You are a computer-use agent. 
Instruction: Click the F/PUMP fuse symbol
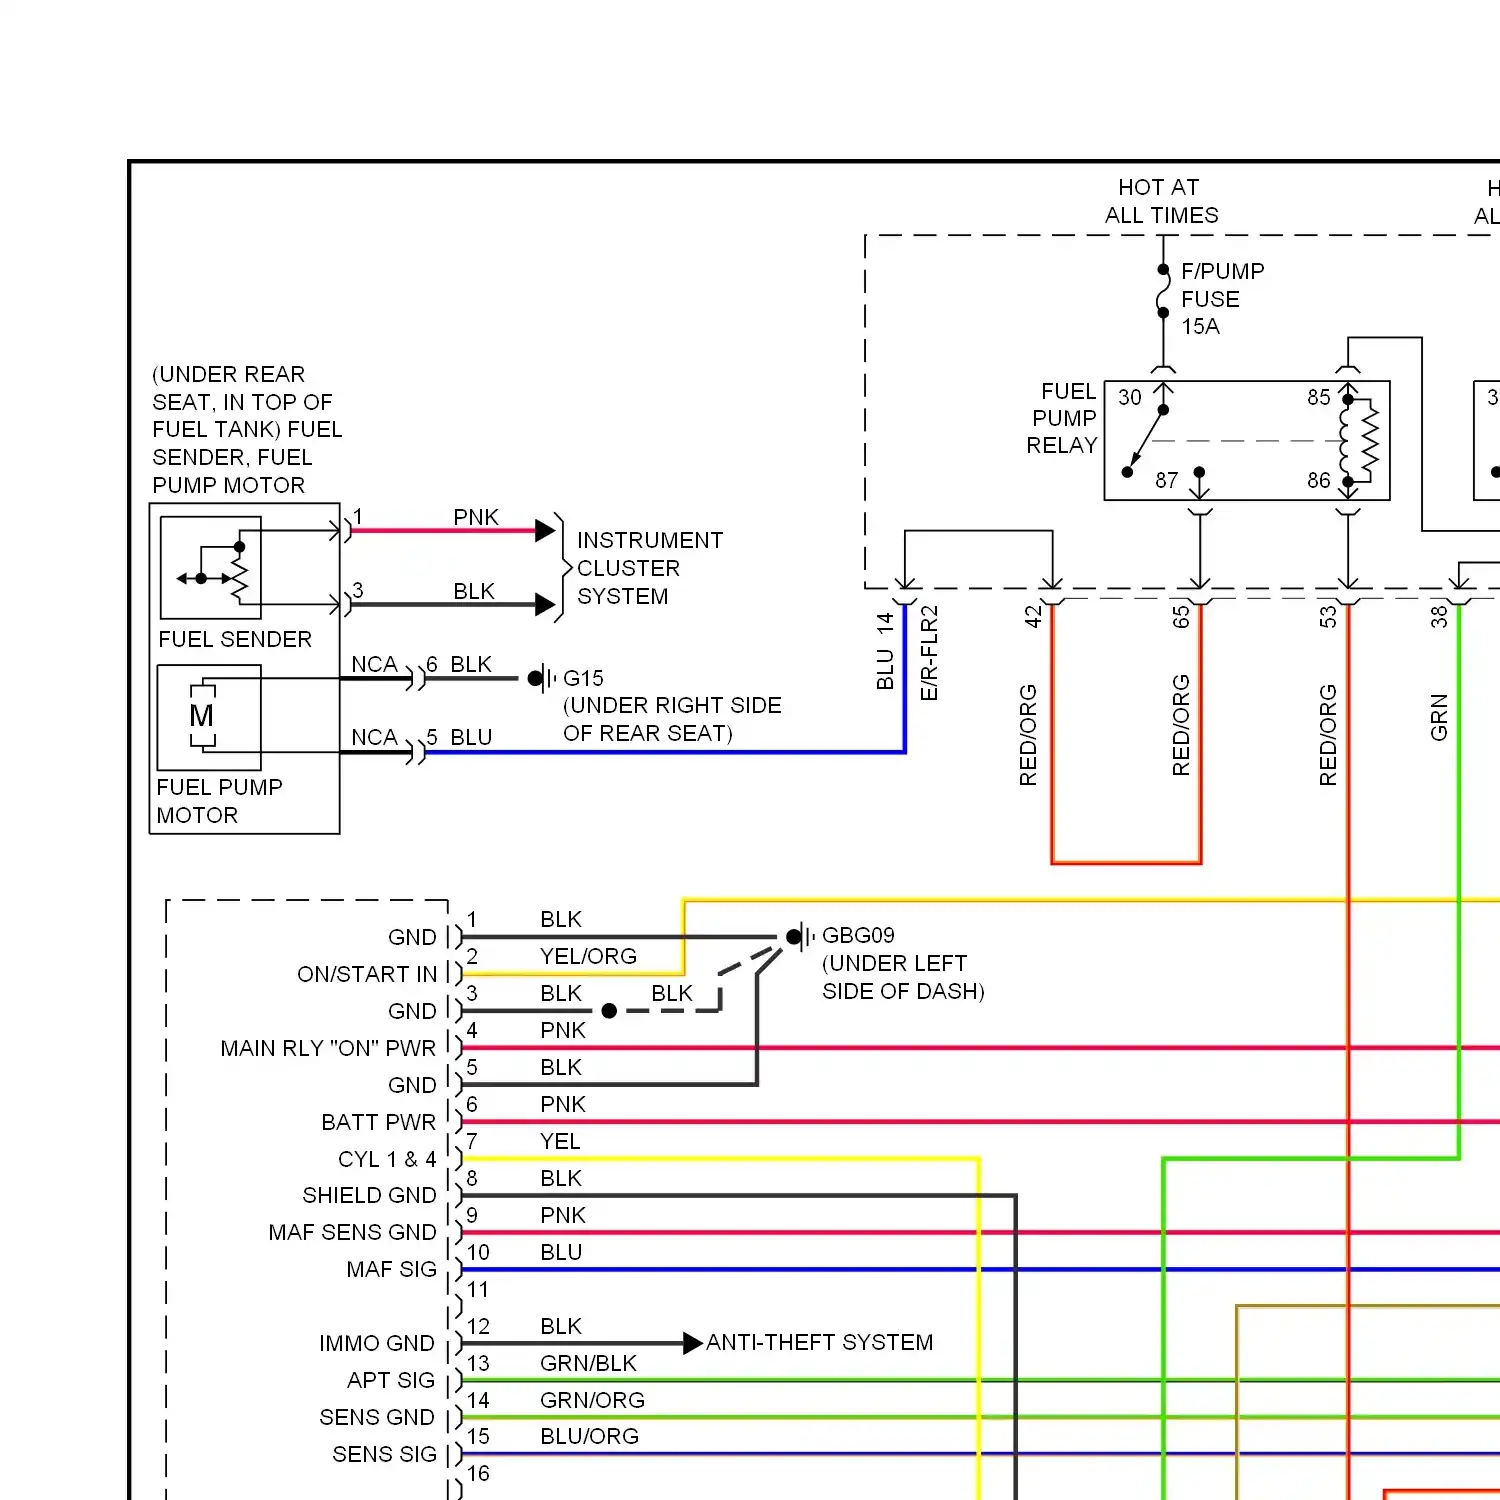(x=1163, y=291)
